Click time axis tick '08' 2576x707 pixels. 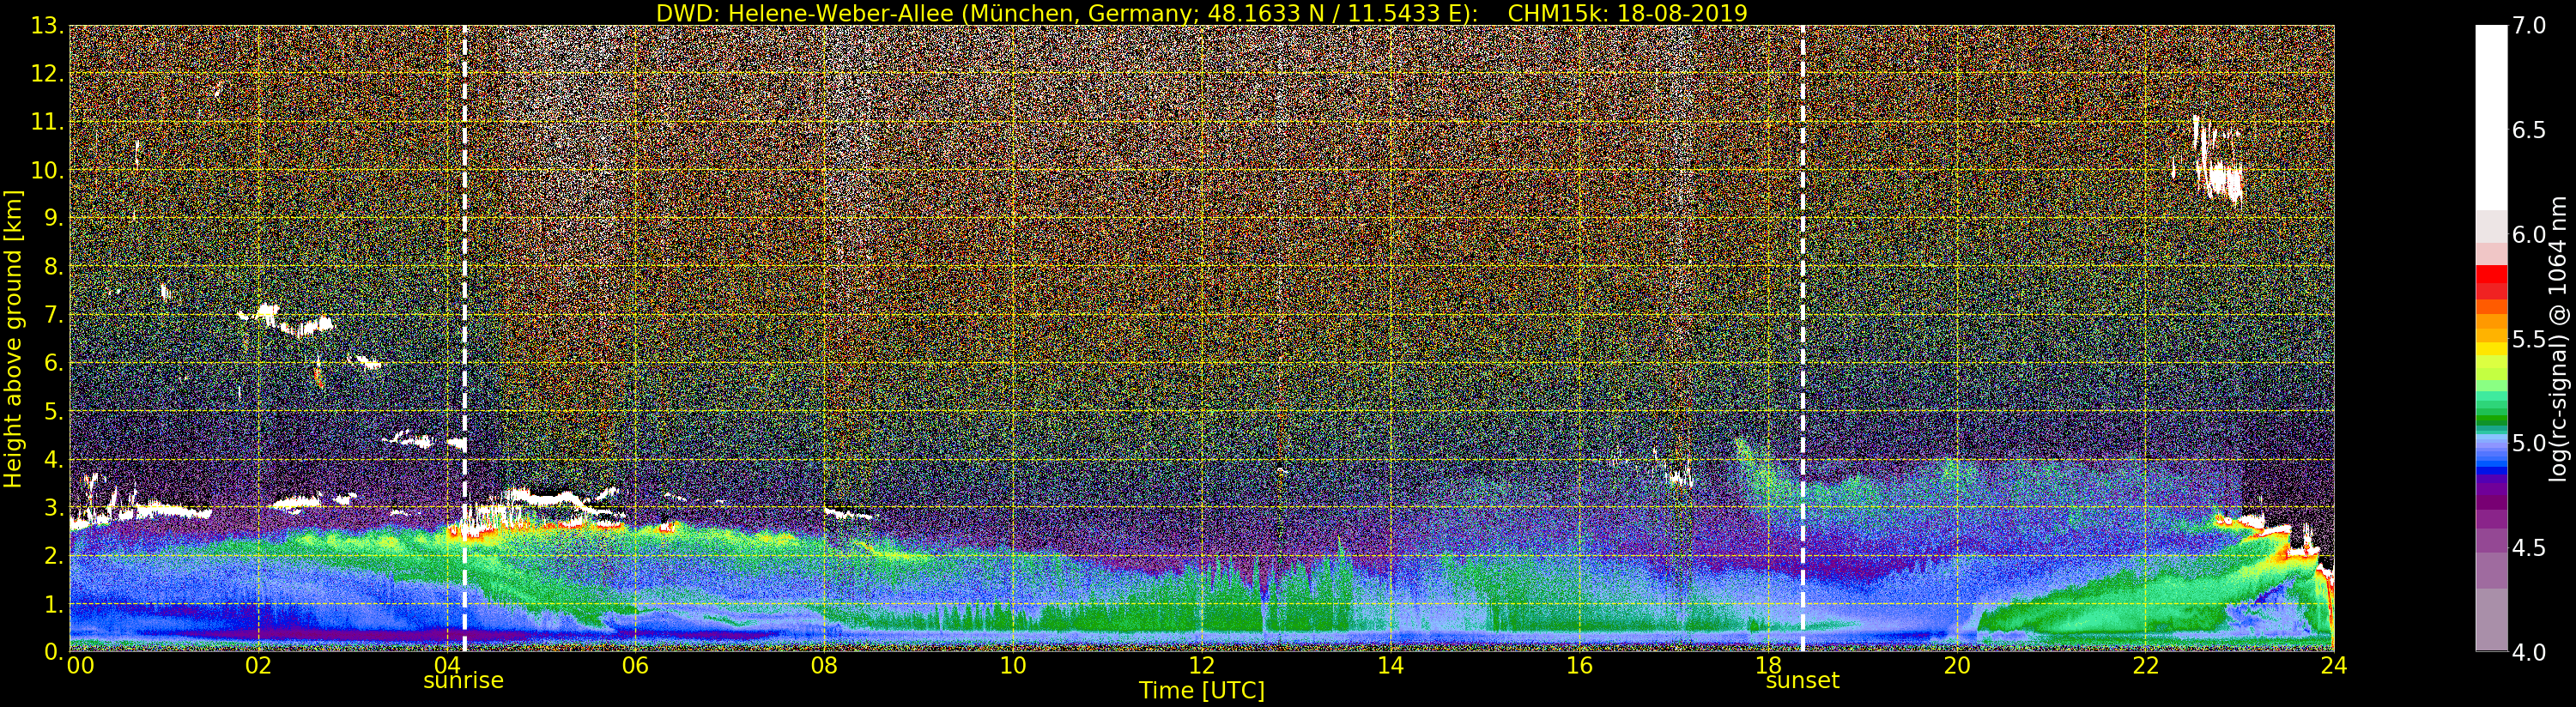(824, 666)
